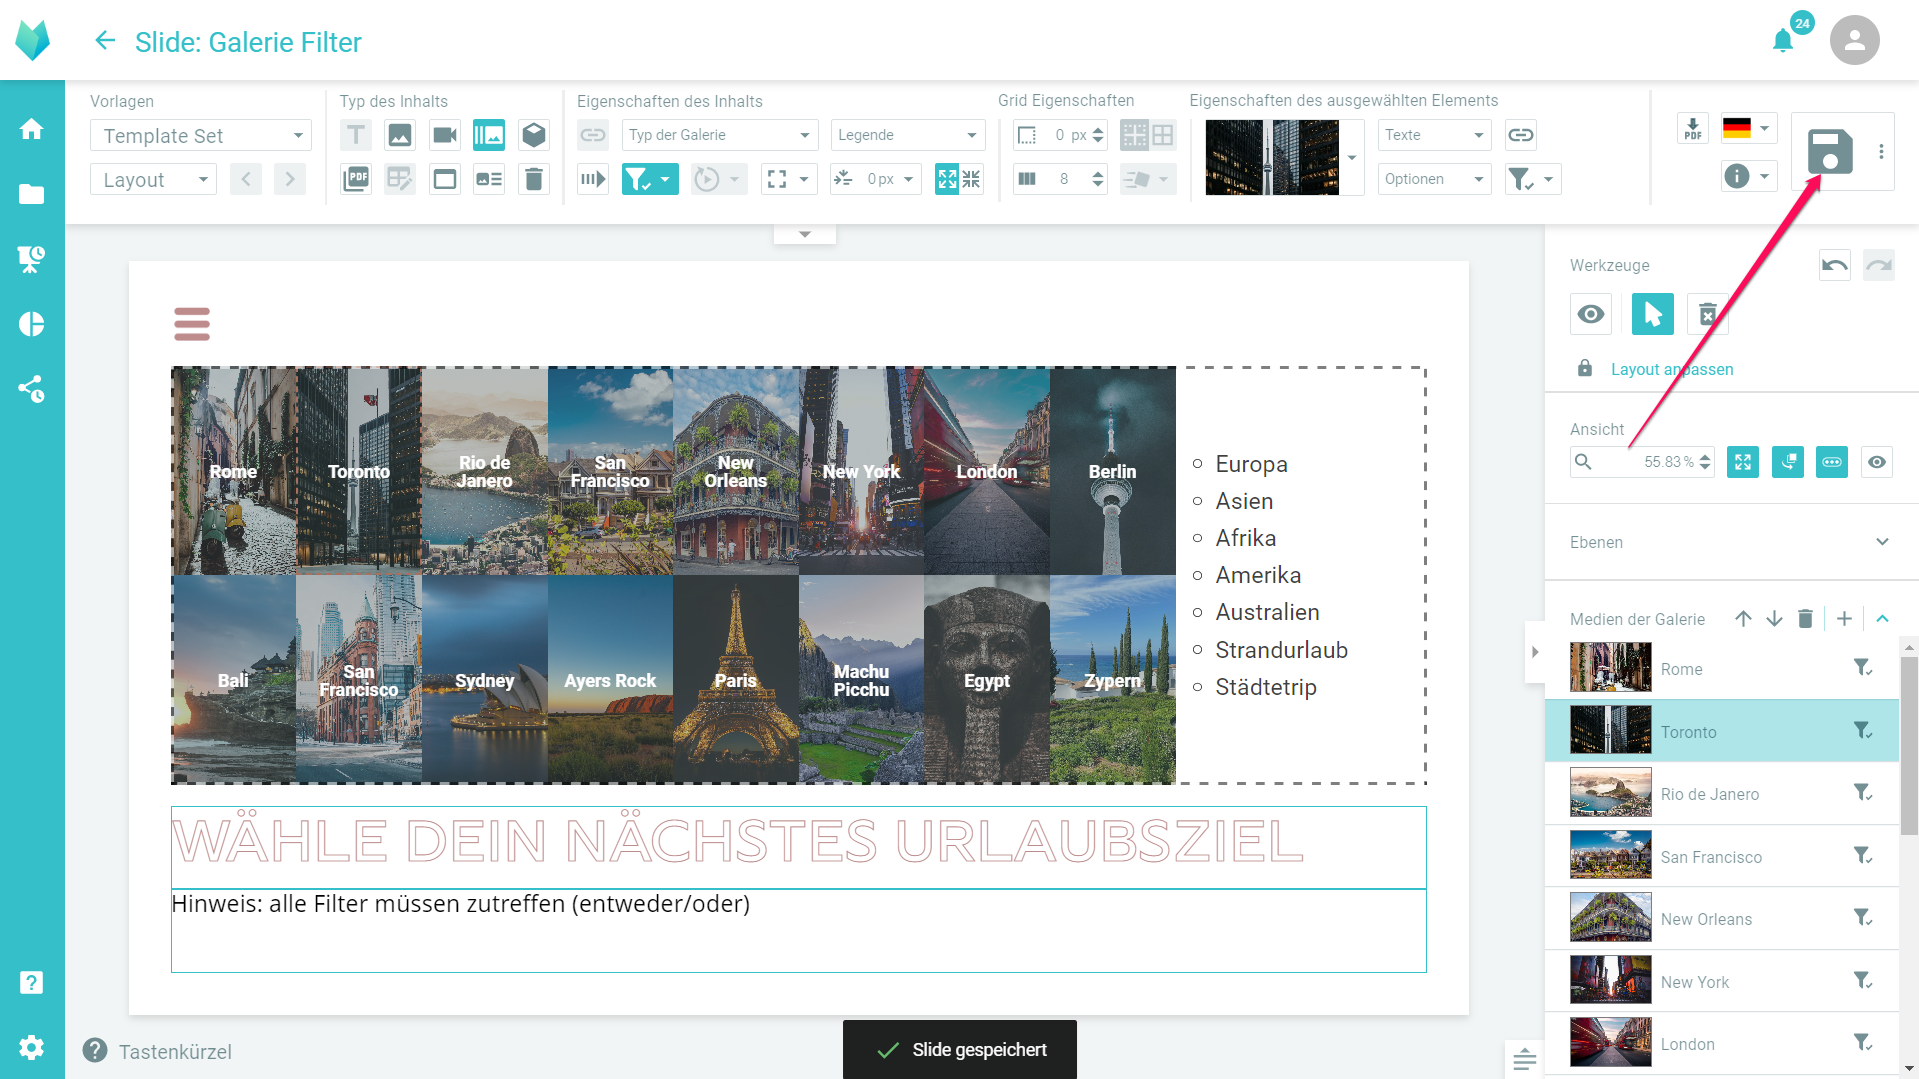
Task: Collapse the Medien der Galerie section
Action: 1883,619
